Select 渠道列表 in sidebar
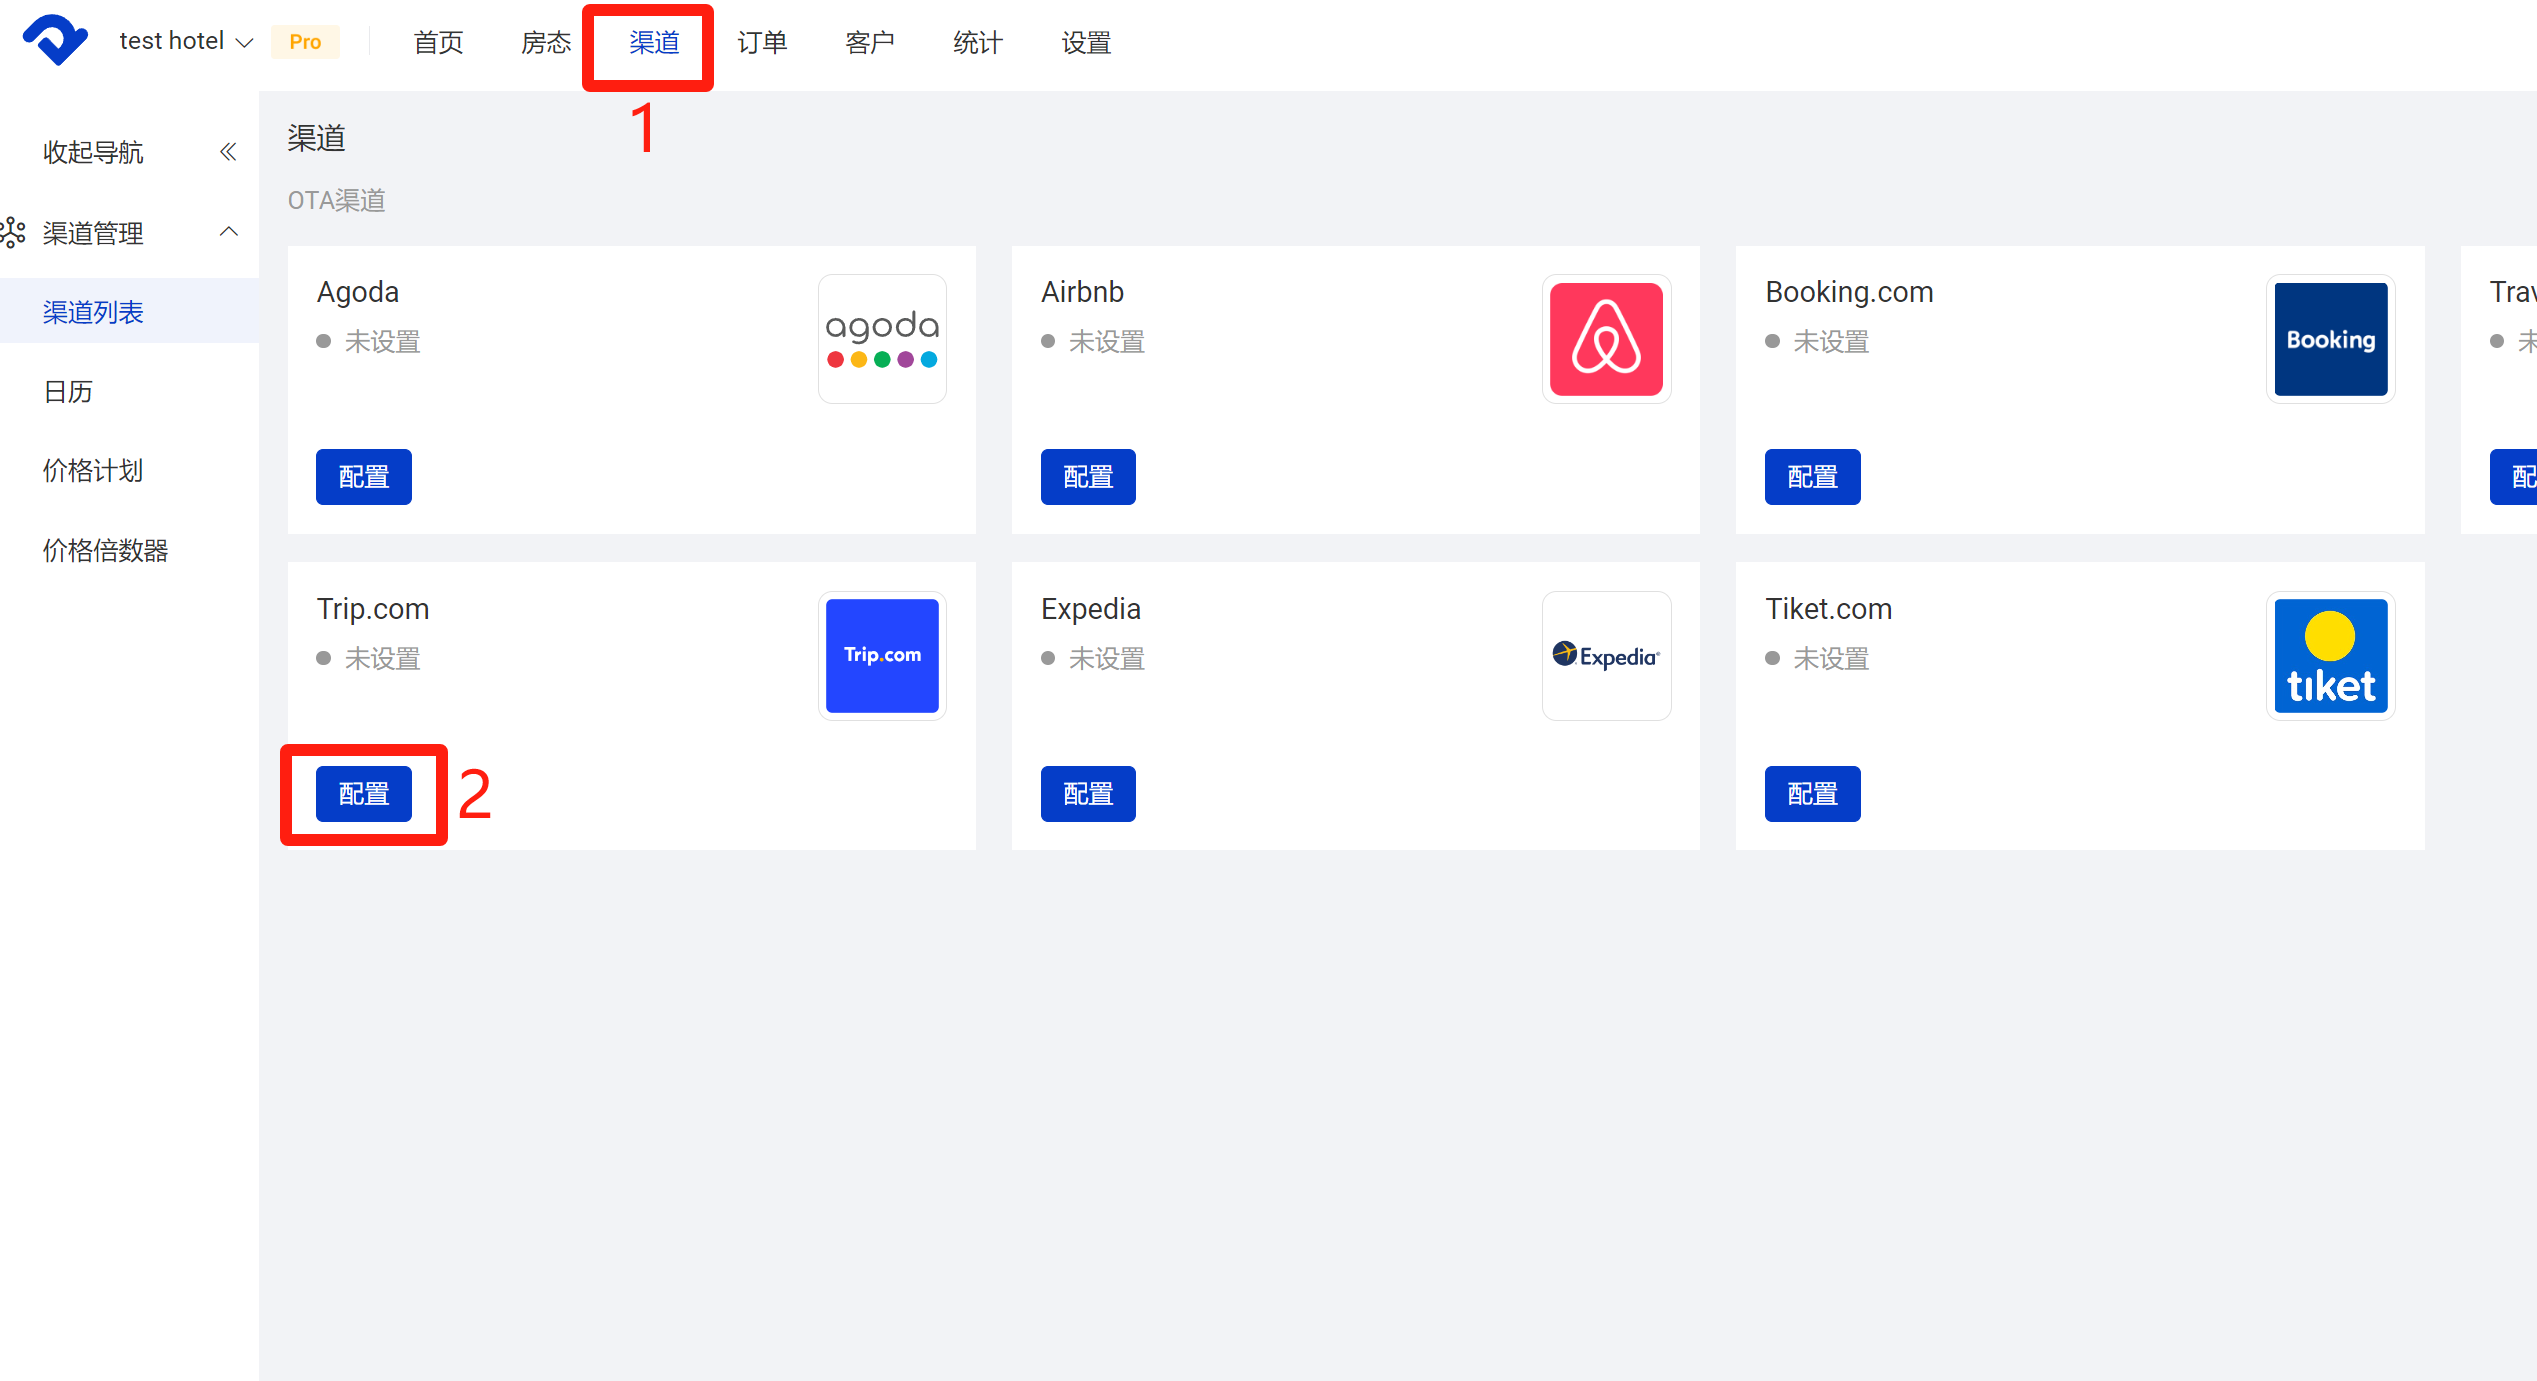The image size is (2537, 1381). pyautogui.click(x=130, y=312)
